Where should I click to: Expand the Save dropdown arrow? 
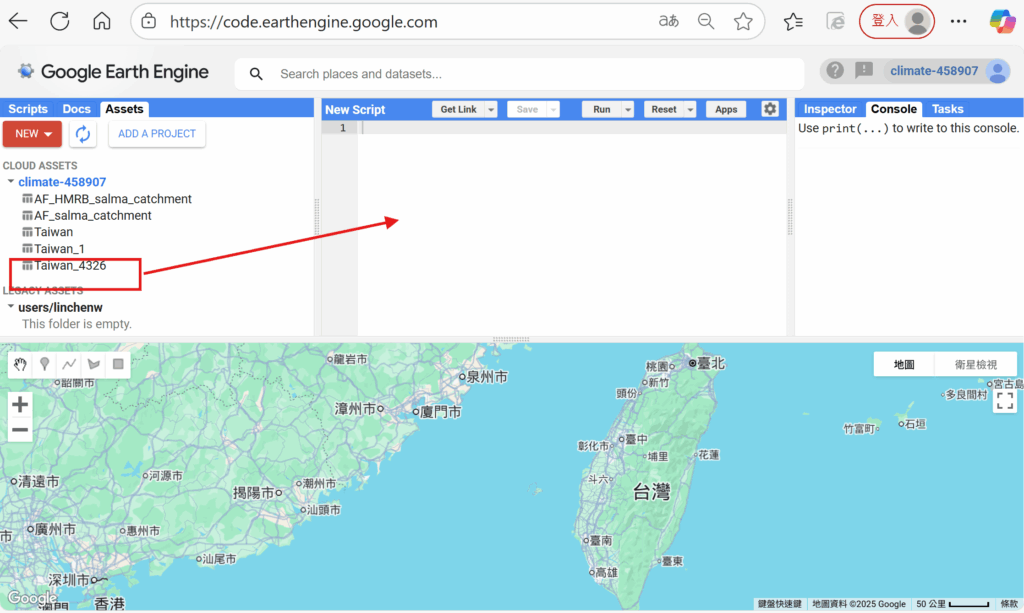[553, 110]
